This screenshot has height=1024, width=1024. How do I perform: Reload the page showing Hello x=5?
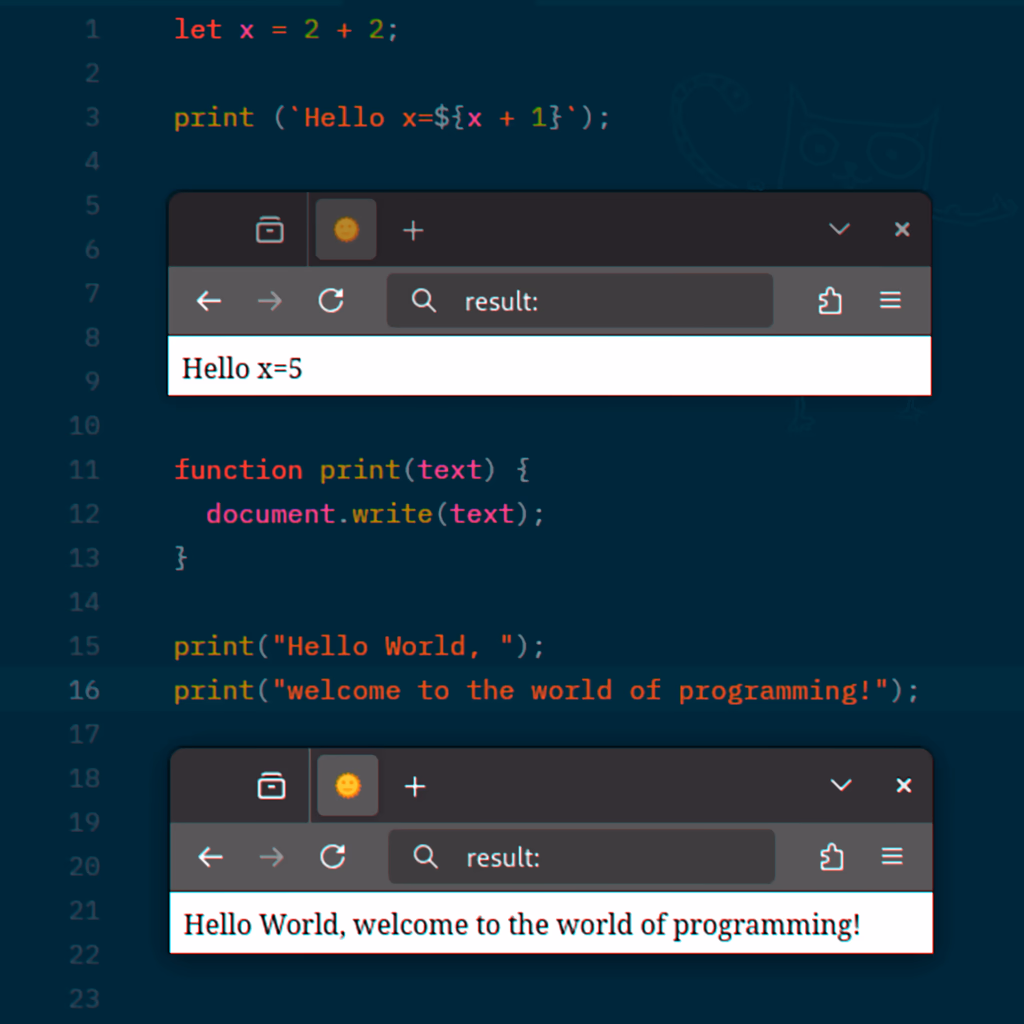331,301
